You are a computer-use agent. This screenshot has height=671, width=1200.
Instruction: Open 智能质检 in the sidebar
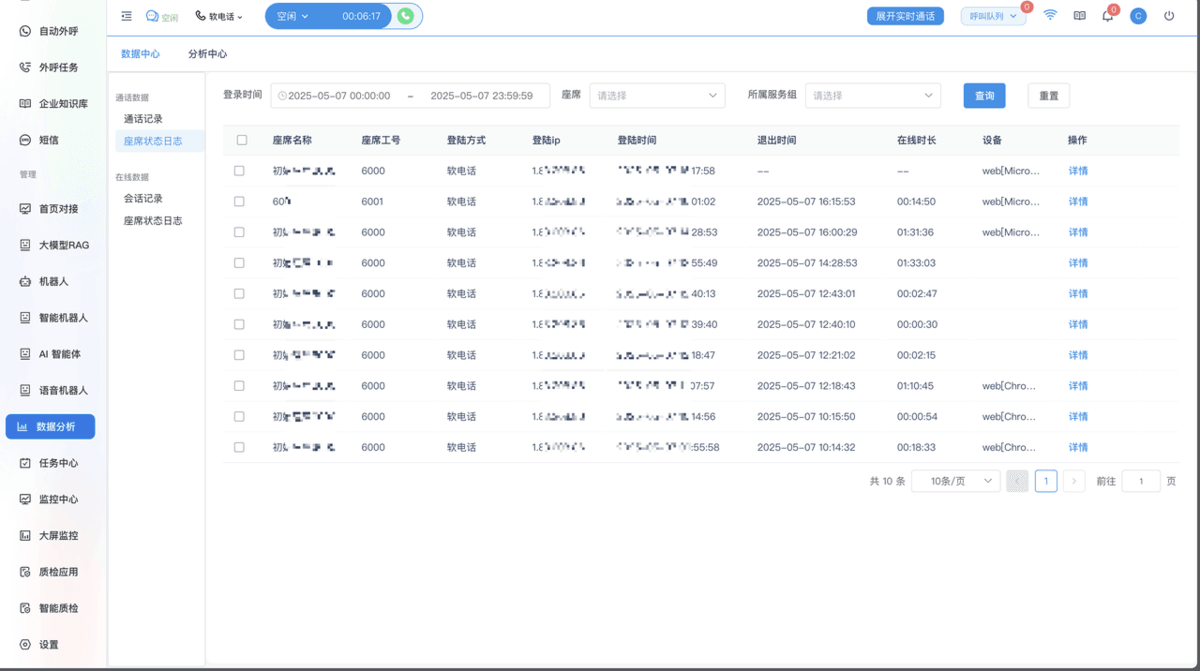click(x=50, y=608)
